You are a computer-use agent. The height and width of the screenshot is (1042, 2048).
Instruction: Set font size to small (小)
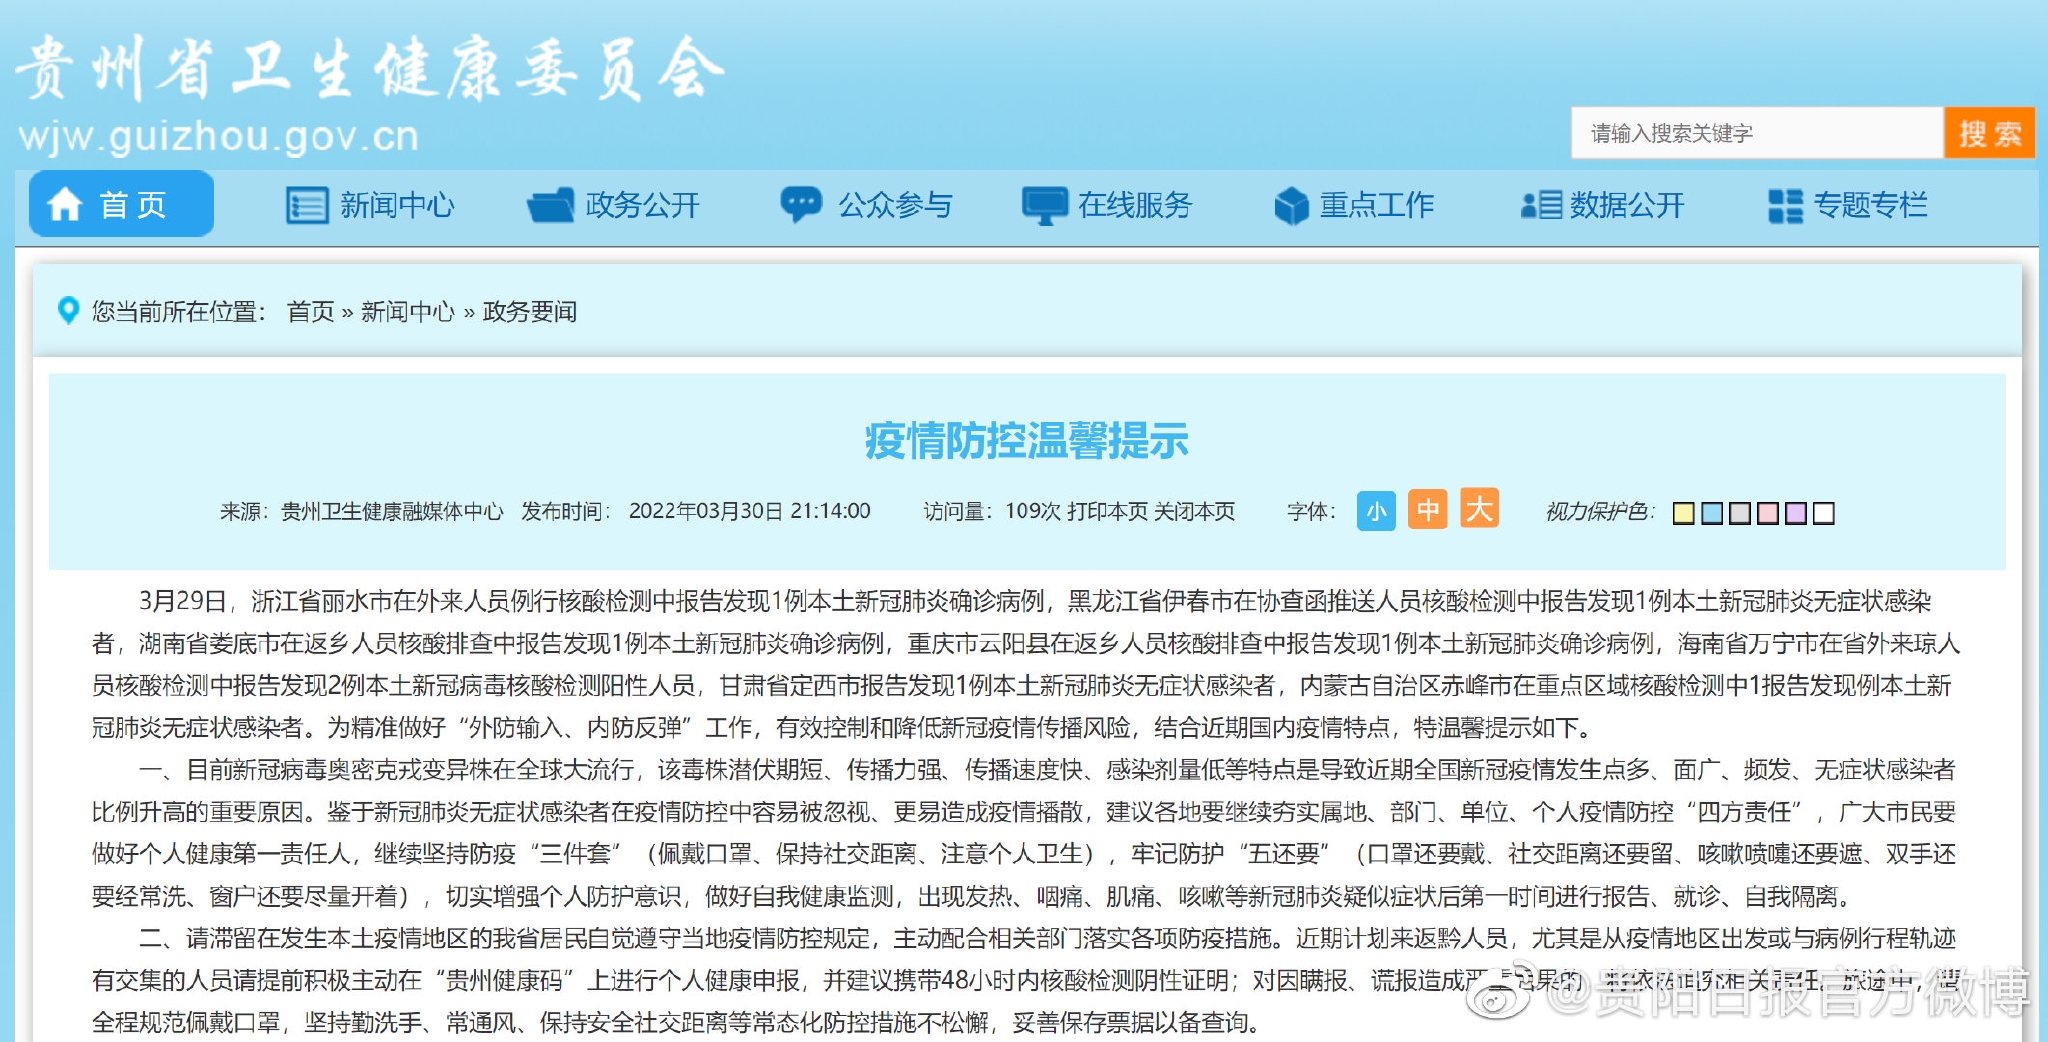[x=1376, y=511]
